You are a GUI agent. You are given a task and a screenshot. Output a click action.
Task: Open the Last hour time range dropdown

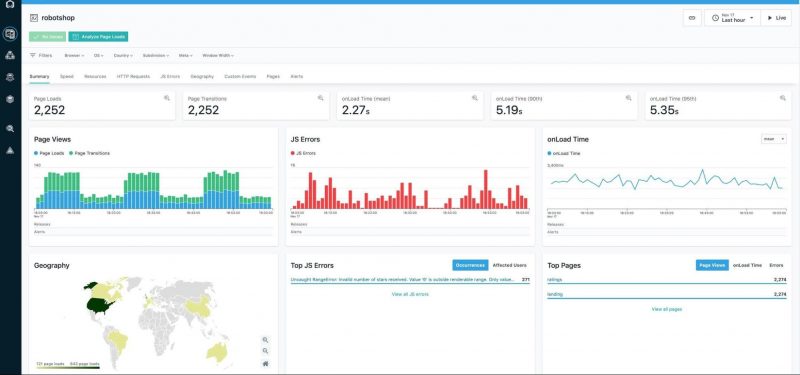(733, 18)
